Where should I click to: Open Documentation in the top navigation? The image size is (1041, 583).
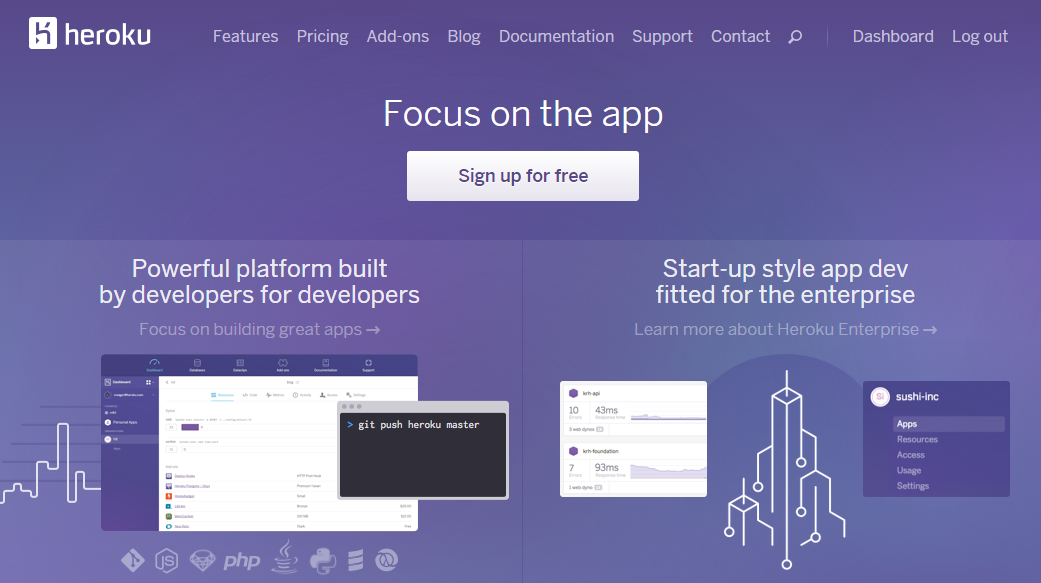556,37
